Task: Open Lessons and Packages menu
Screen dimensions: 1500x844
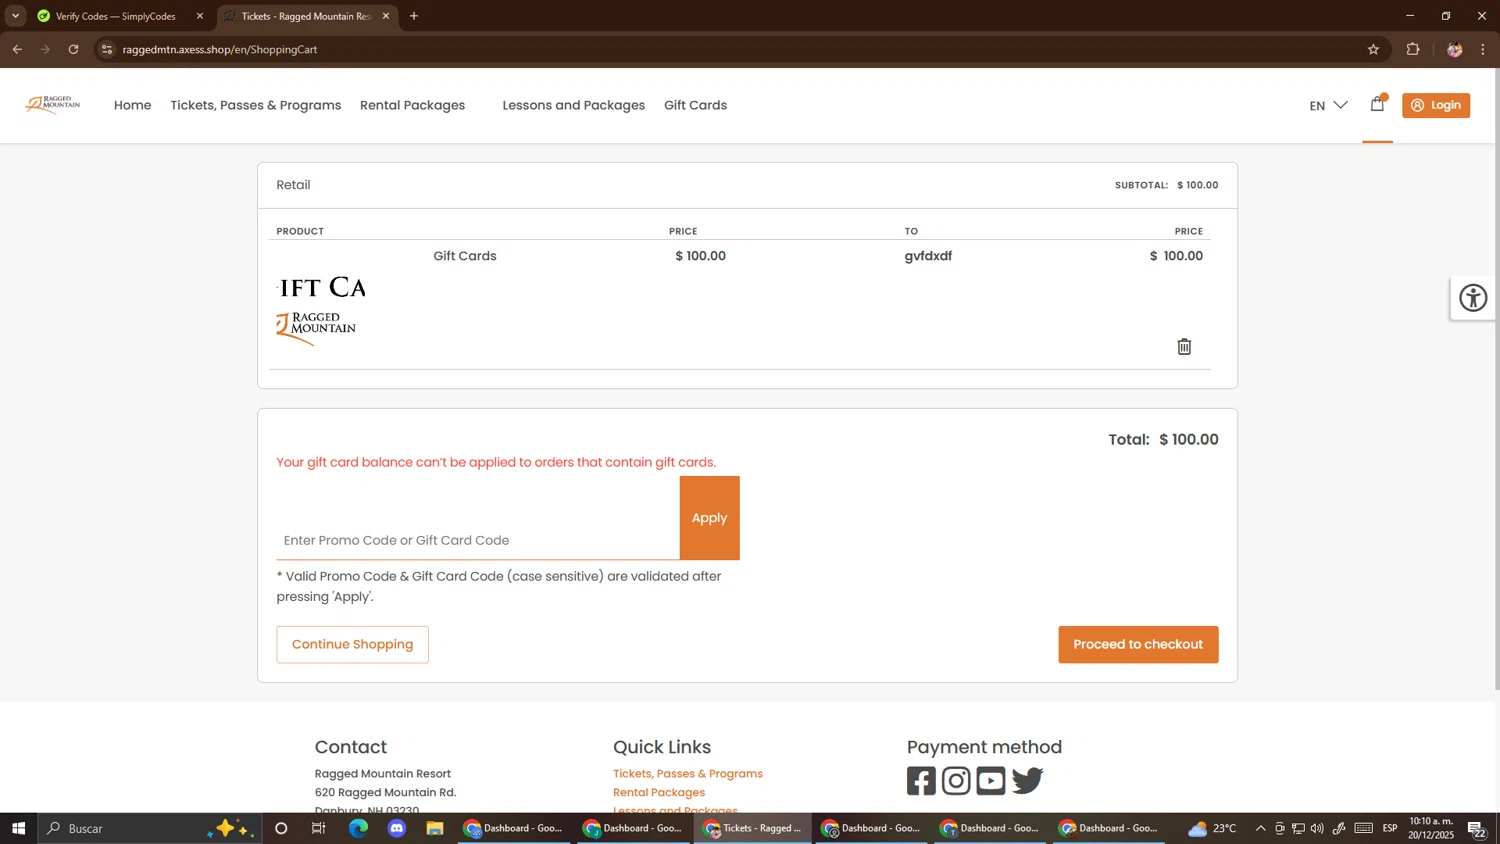Action: pos(573,105)
